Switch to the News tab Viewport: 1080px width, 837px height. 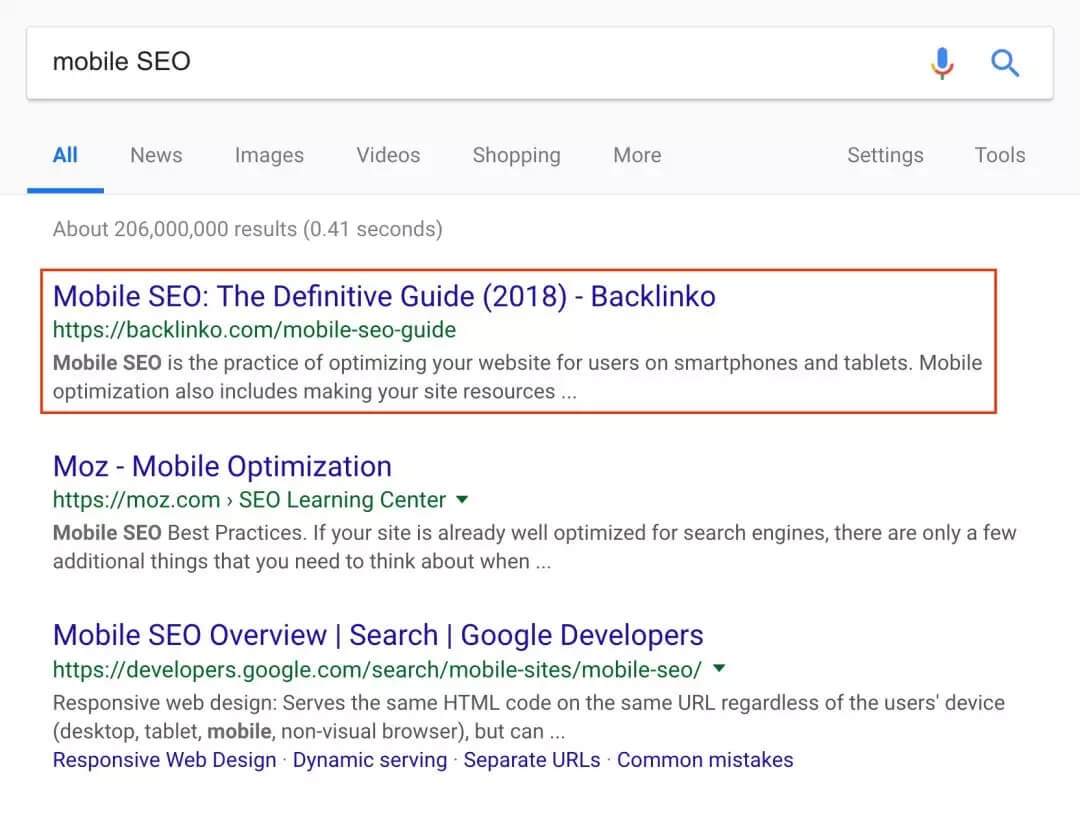(x=156, y=155)
